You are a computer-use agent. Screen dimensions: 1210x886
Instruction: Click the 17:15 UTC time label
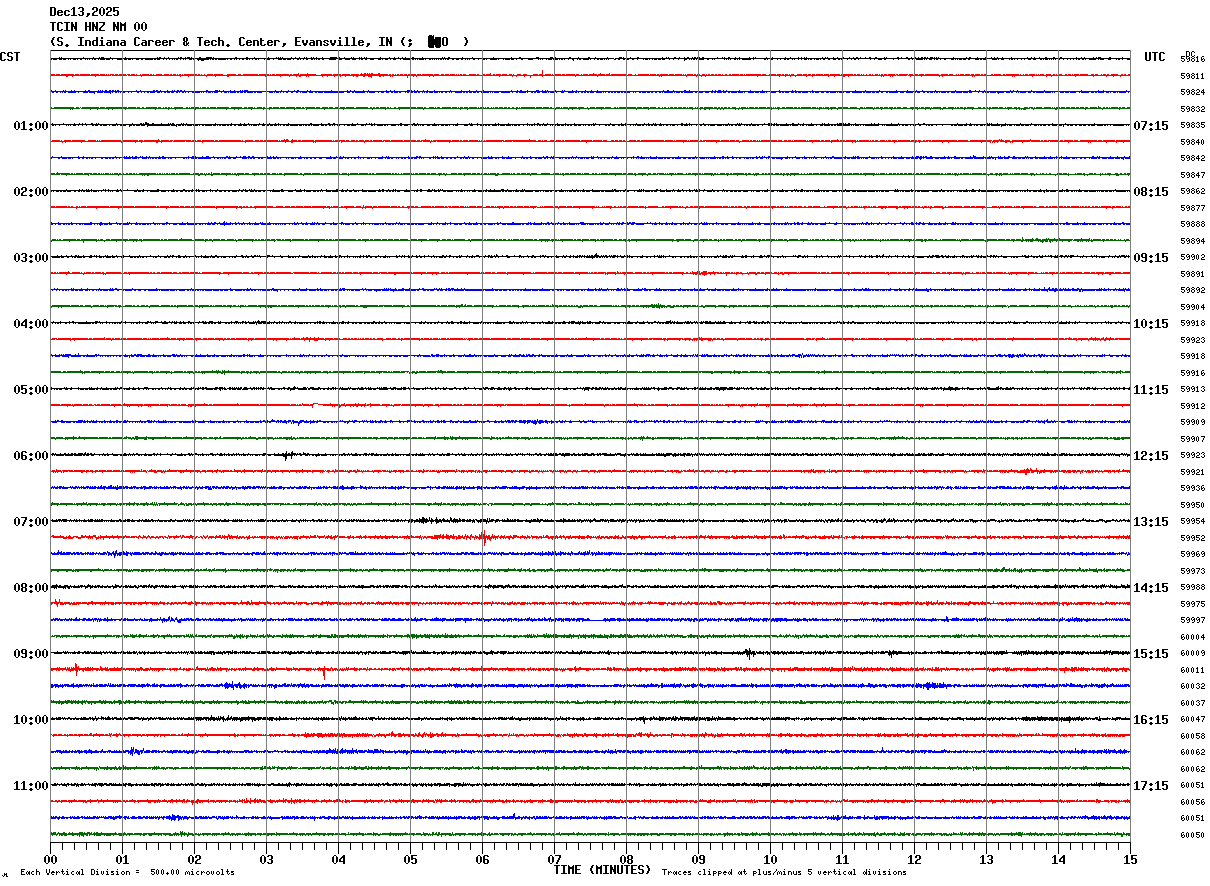pos(1150,786)
